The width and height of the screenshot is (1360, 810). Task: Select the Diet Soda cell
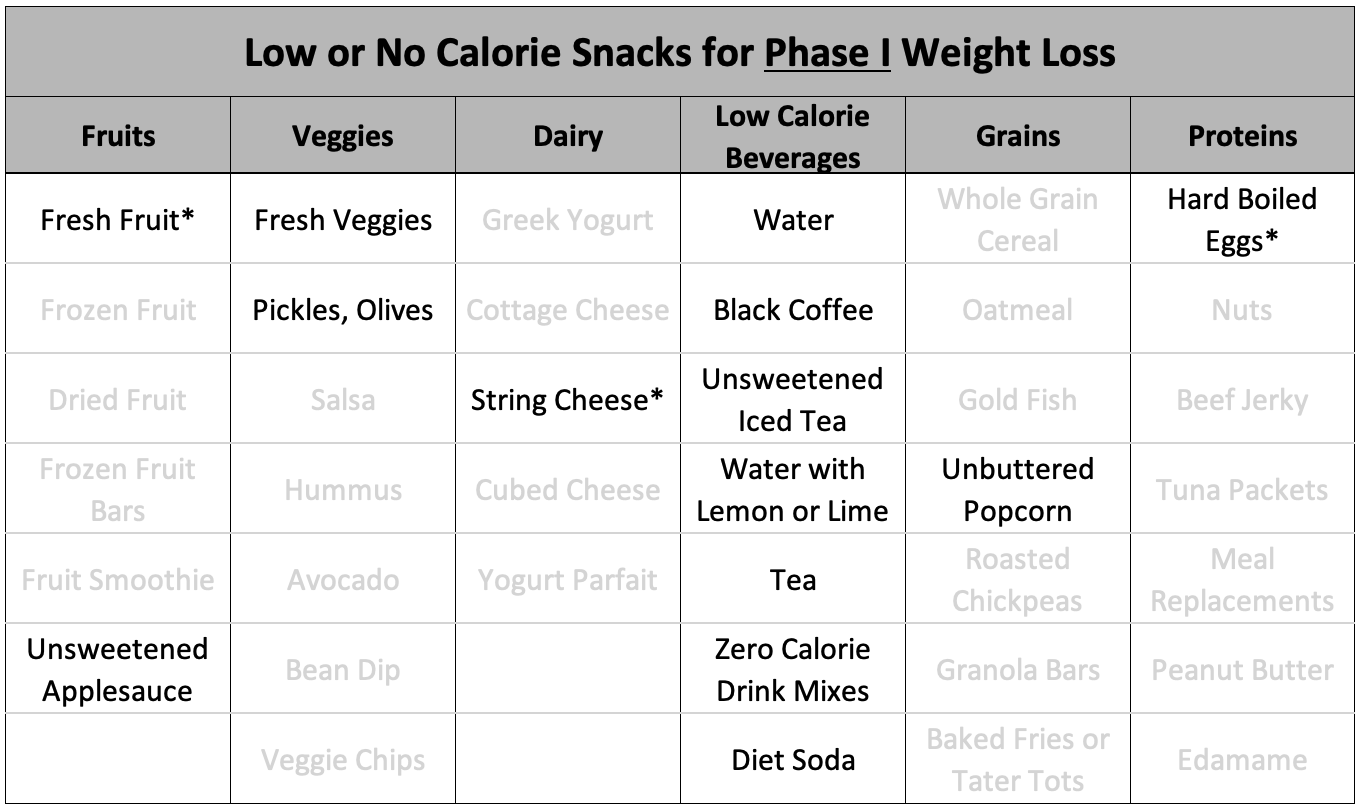tap(793, 760)
